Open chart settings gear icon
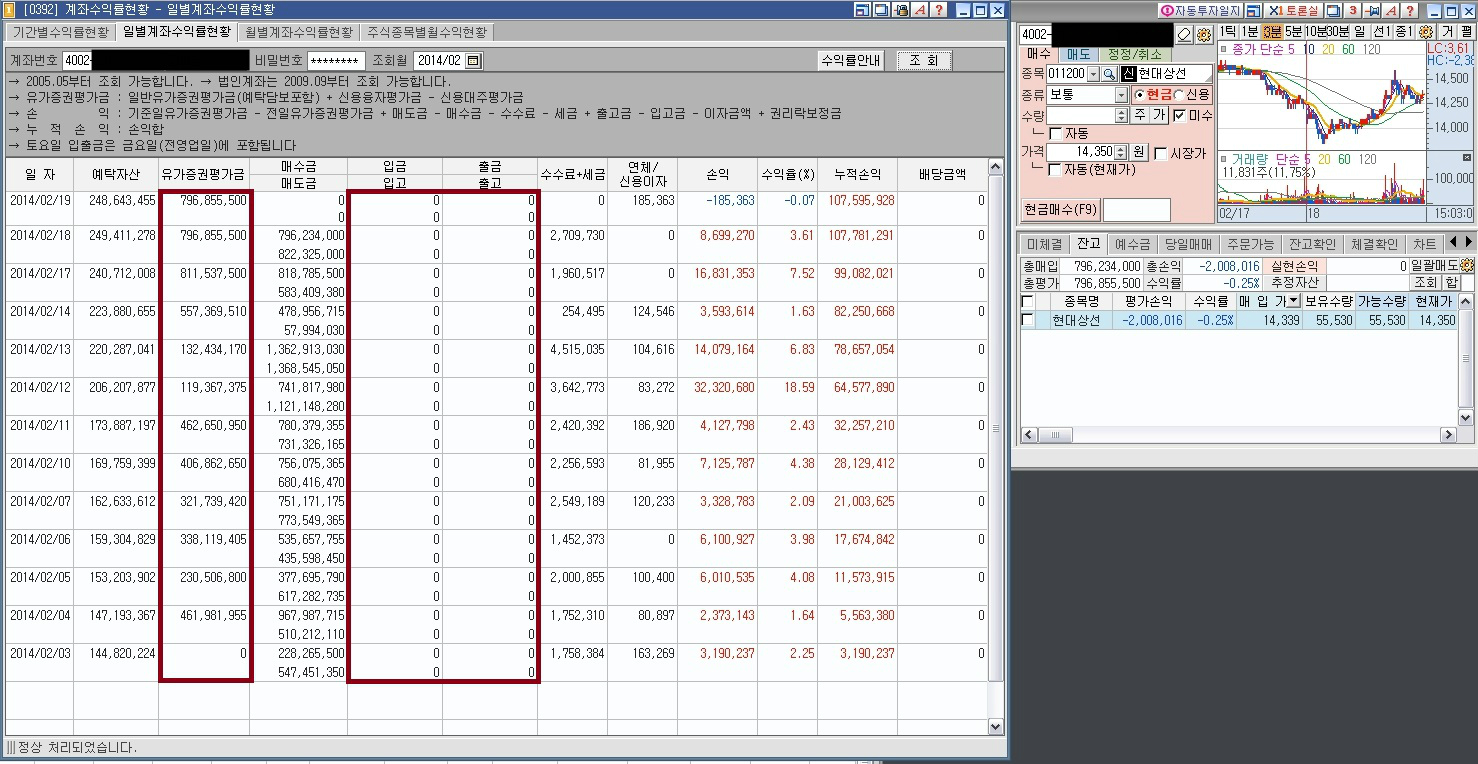The image size is (1478, 764). click(1425, 32)
